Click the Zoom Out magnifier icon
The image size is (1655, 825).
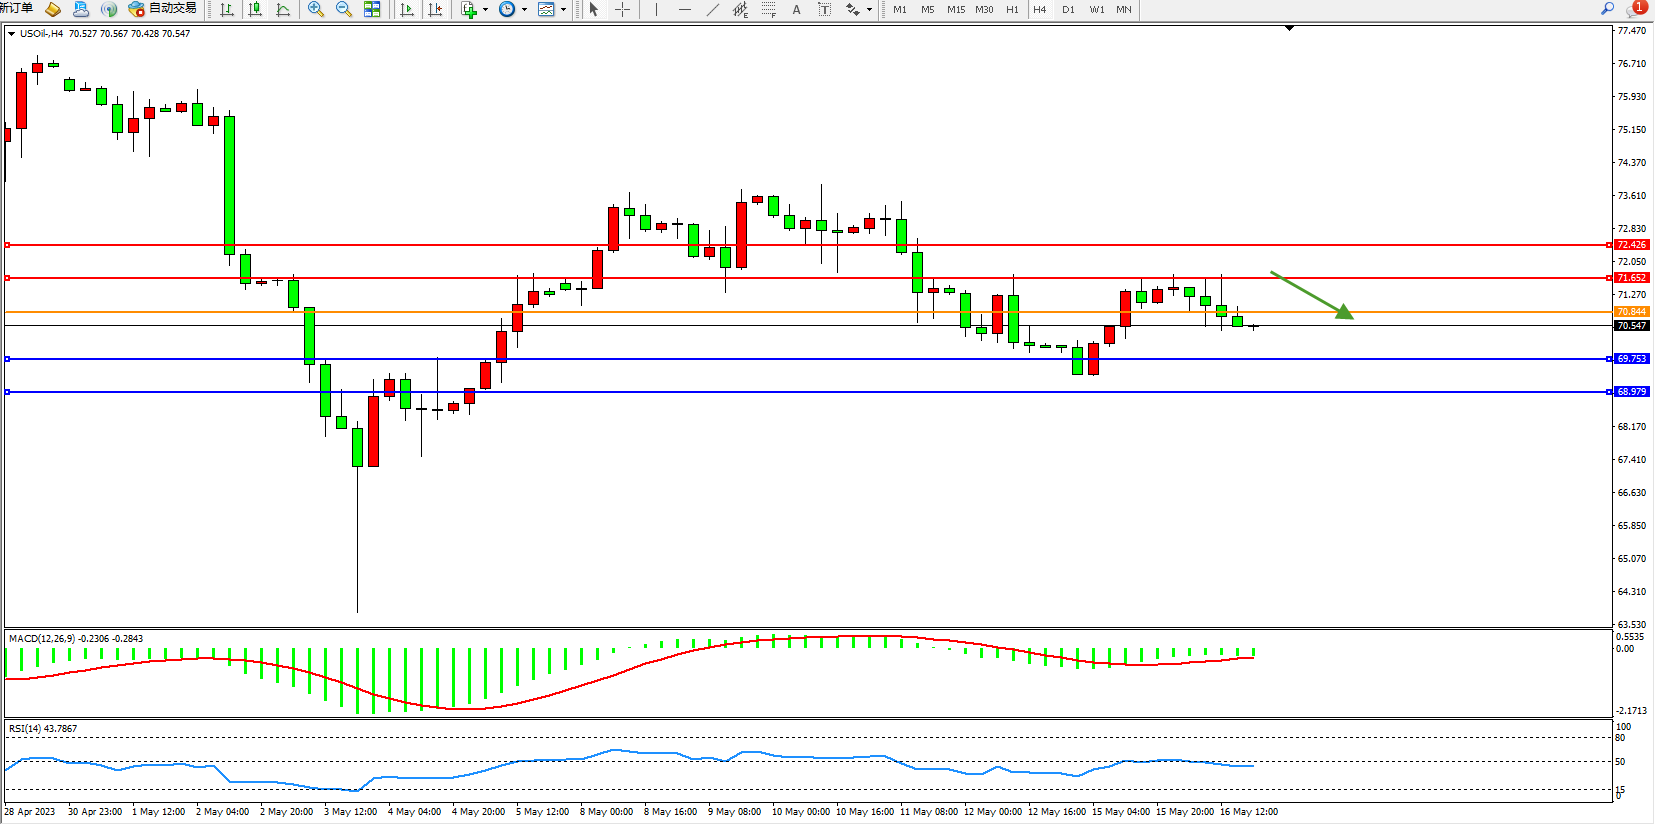(x=344, y=9)
